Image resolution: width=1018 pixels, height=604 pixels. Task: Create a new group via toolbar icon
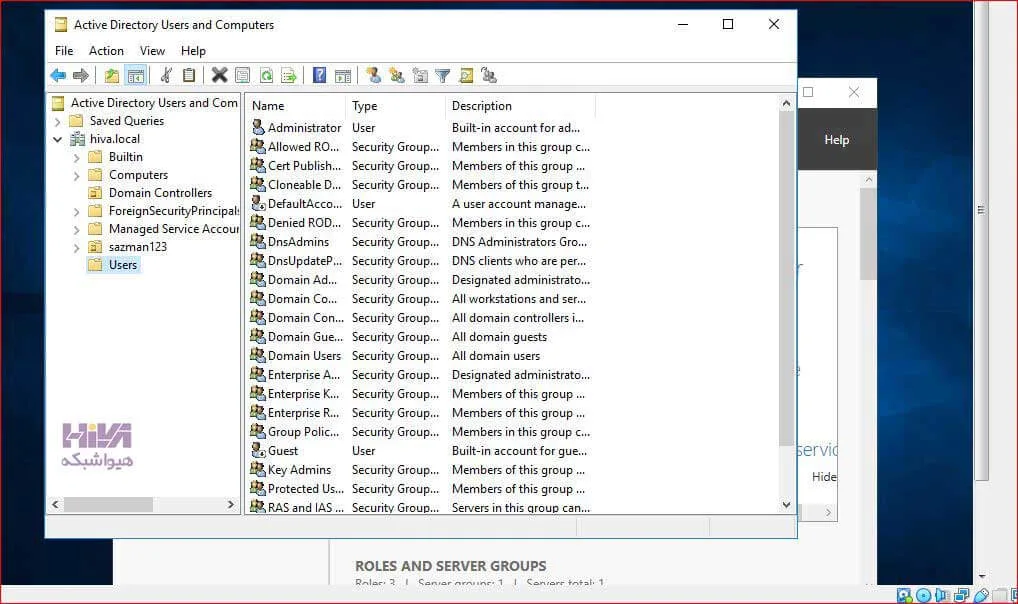point(397,75)
